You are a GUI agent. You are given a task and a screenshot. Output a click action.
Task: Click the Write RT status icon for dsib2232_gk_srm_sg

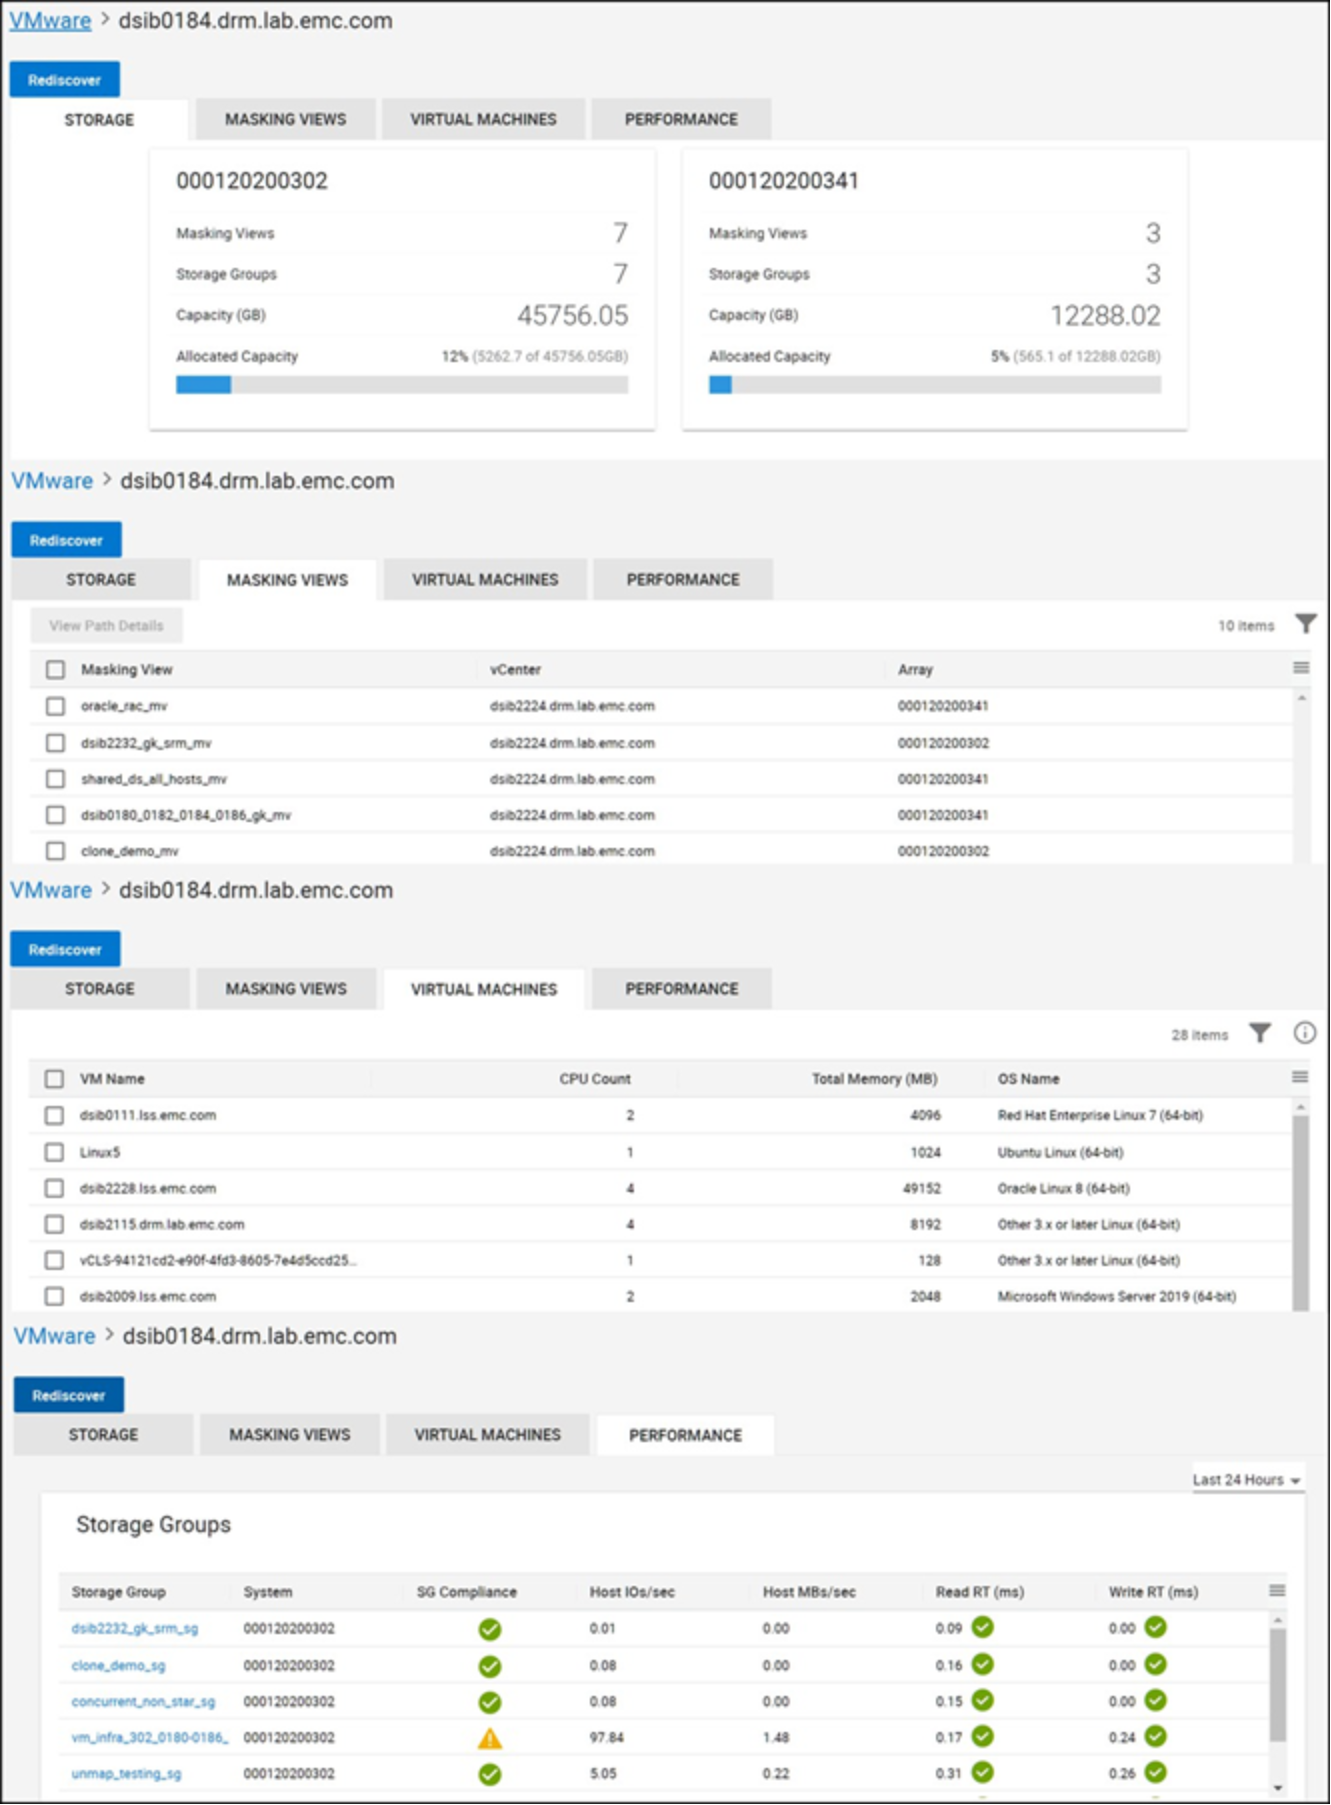click(x=1156, y=1627)
